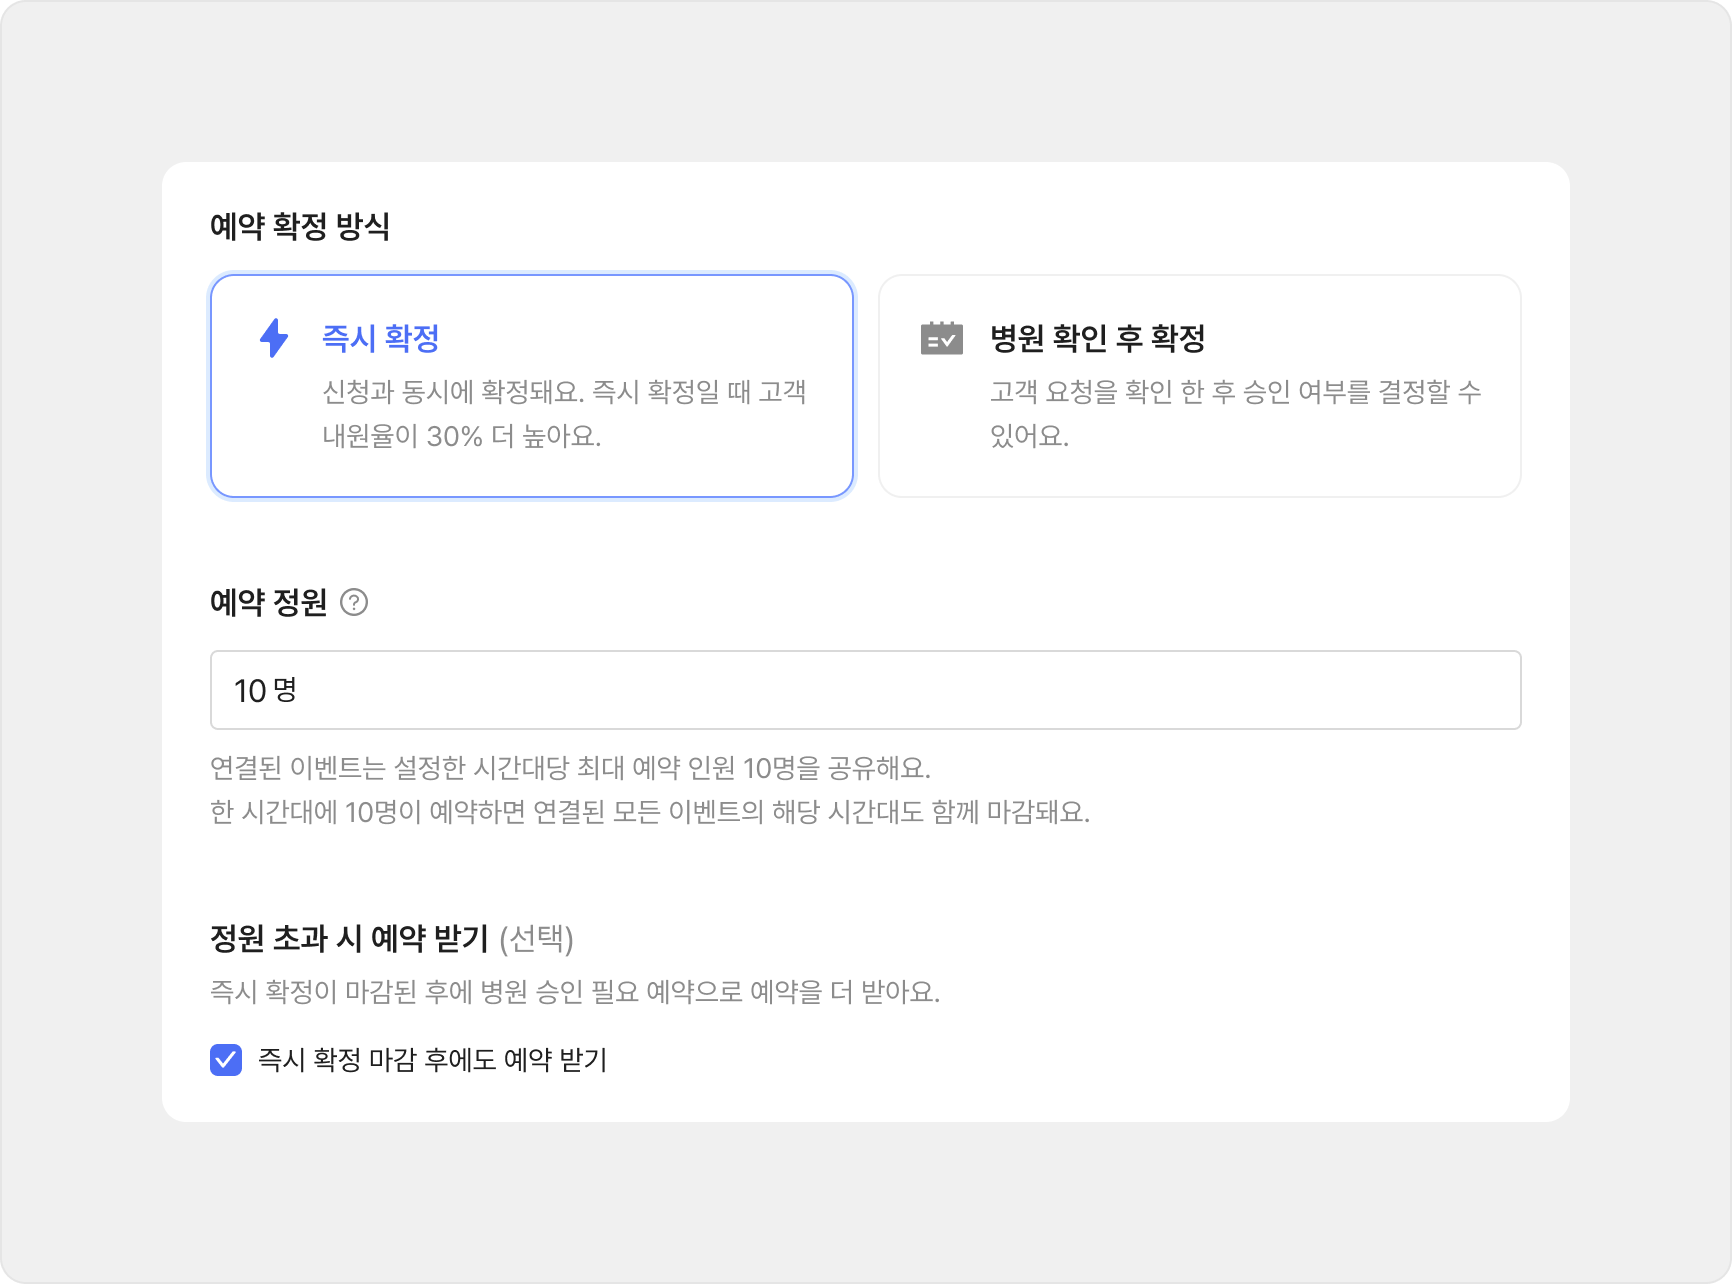Click the 내원율이 30% 더 높아요 text
Viewport: 1732px width, 1284px height.
[x=461, y=436]
